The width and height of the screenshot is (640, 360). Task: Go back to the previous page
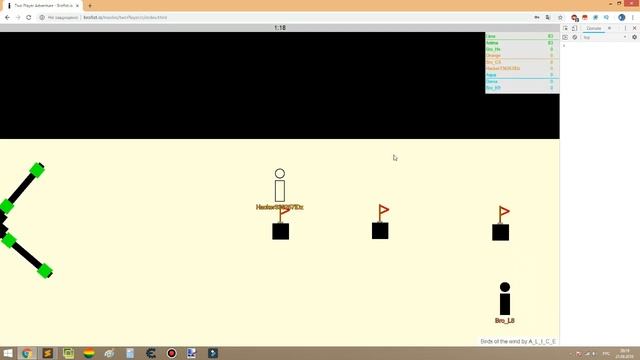pyautogui.click(x=7, y=18)
